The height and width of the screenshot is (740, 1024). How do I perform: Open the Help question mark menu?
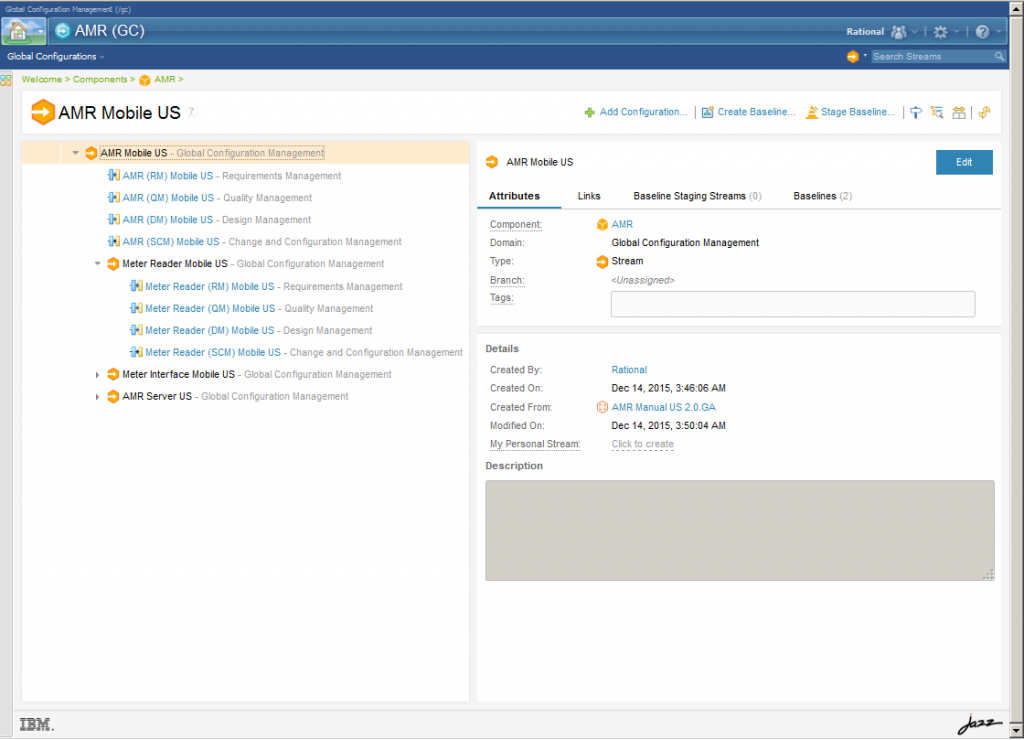pos(982,31)
